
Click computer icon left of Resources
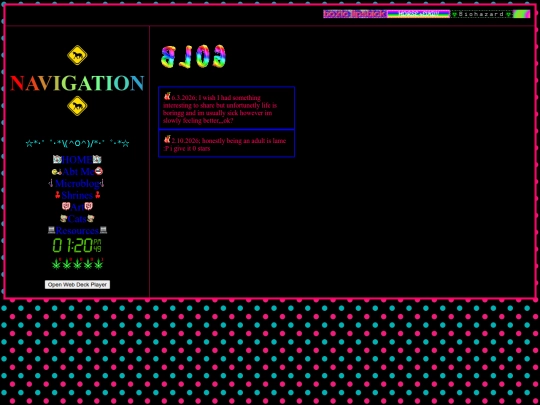pyautogui.click(x=52, y=230)
